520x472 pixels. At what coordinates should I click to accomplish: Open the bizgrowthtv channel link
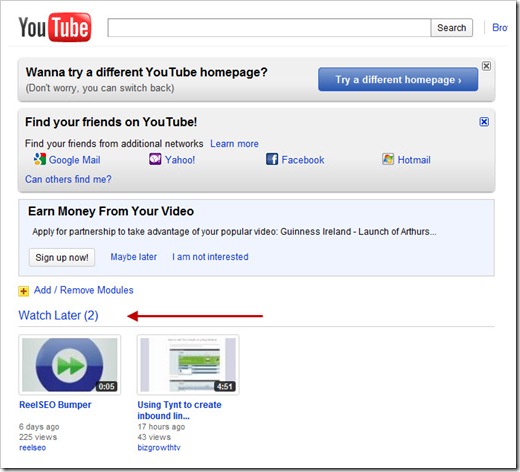[159, 448]
